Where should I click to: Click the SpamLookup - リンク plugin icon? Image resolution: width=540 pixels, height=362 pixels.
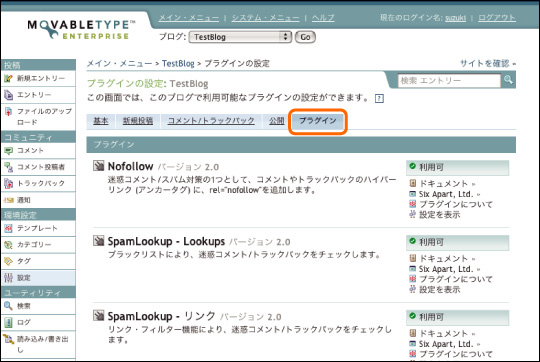(98, 315)
